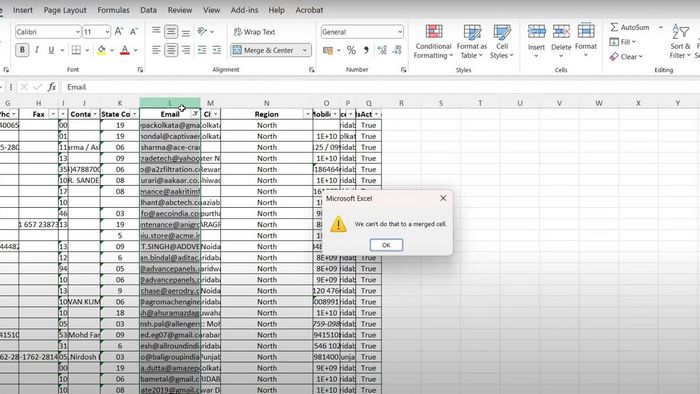Viewport: 700px width, 394px height.
Task: Toggle Bold formatting
Action: (22, 50)
